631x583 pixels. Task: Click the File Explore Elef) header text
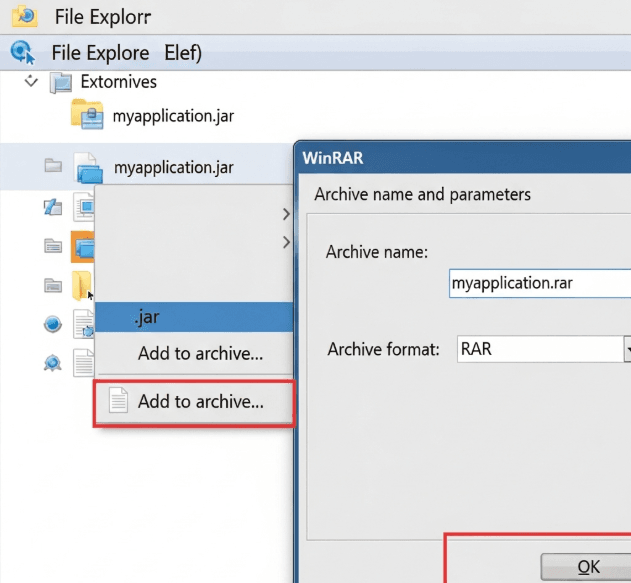(127, 53)
